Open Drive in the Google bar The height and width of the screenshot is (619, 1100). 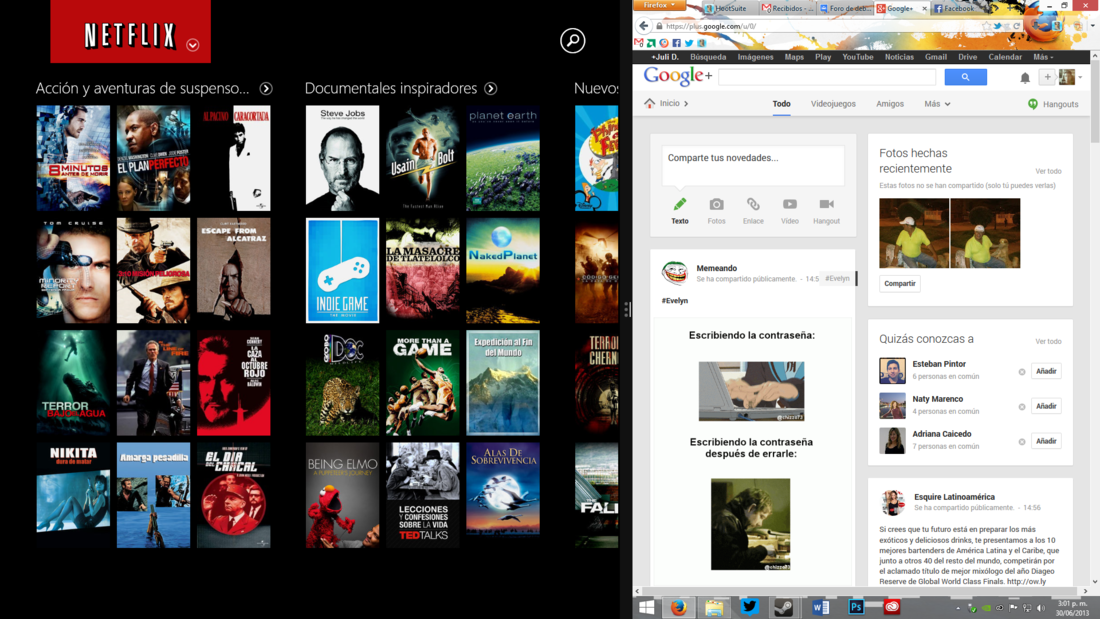pos(967,57)
